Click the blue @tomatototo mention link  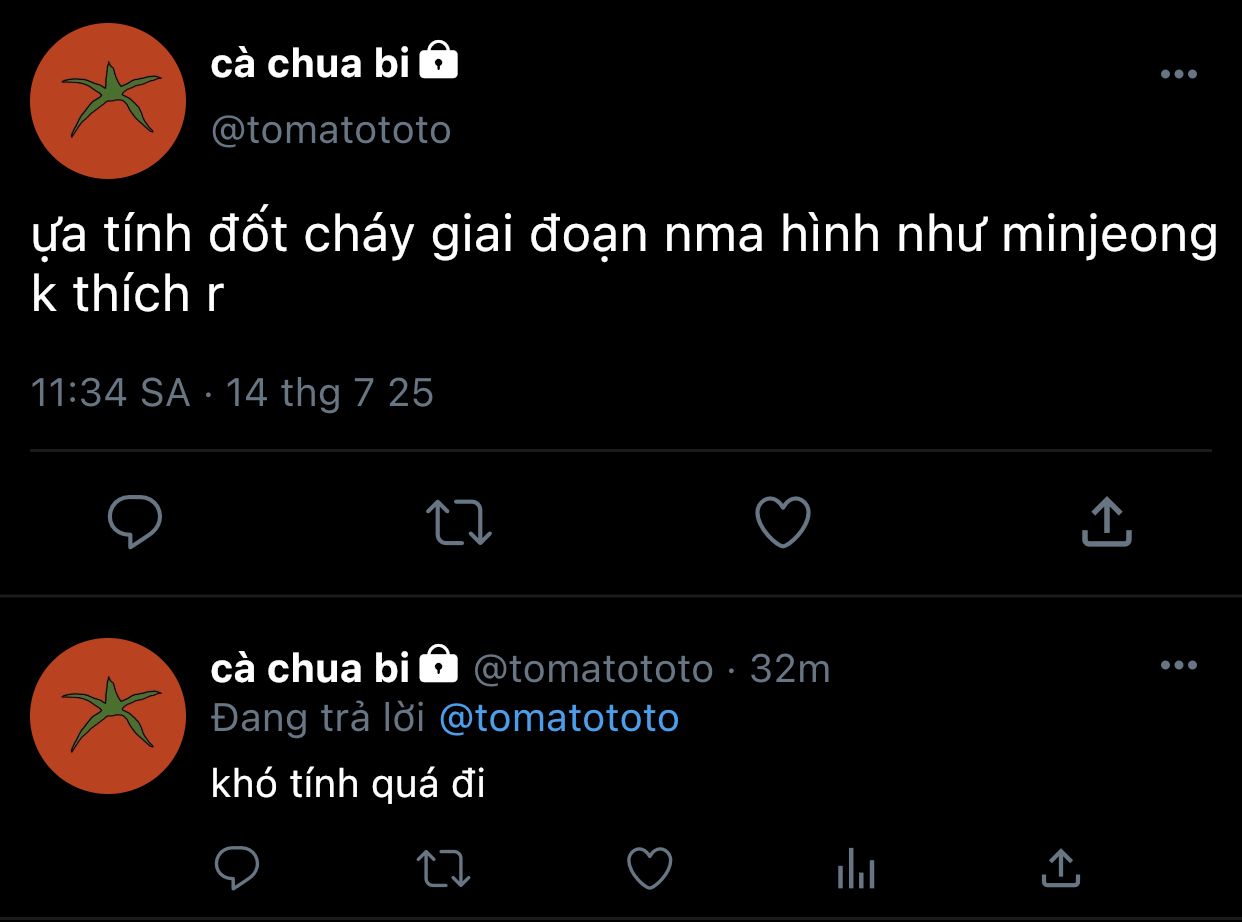[559, 718]
